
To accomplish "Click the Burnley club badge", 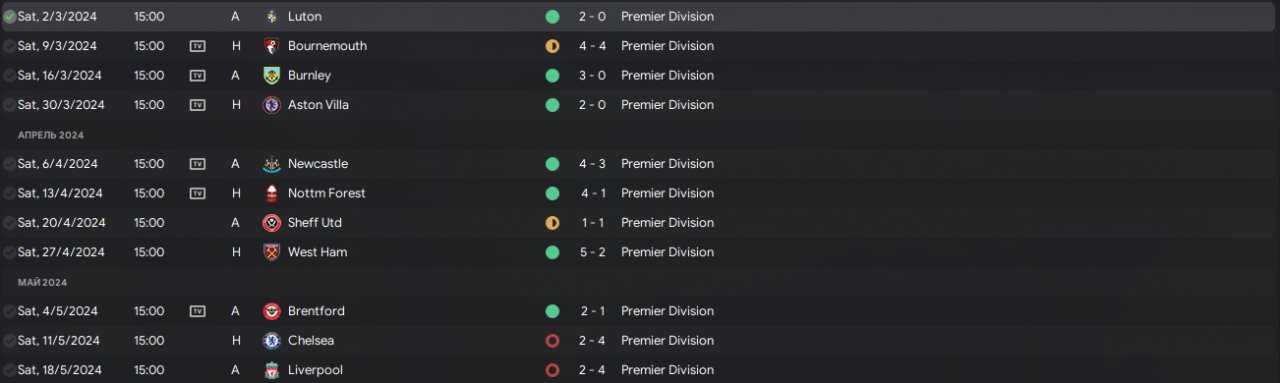I will (x=271, y=75).
